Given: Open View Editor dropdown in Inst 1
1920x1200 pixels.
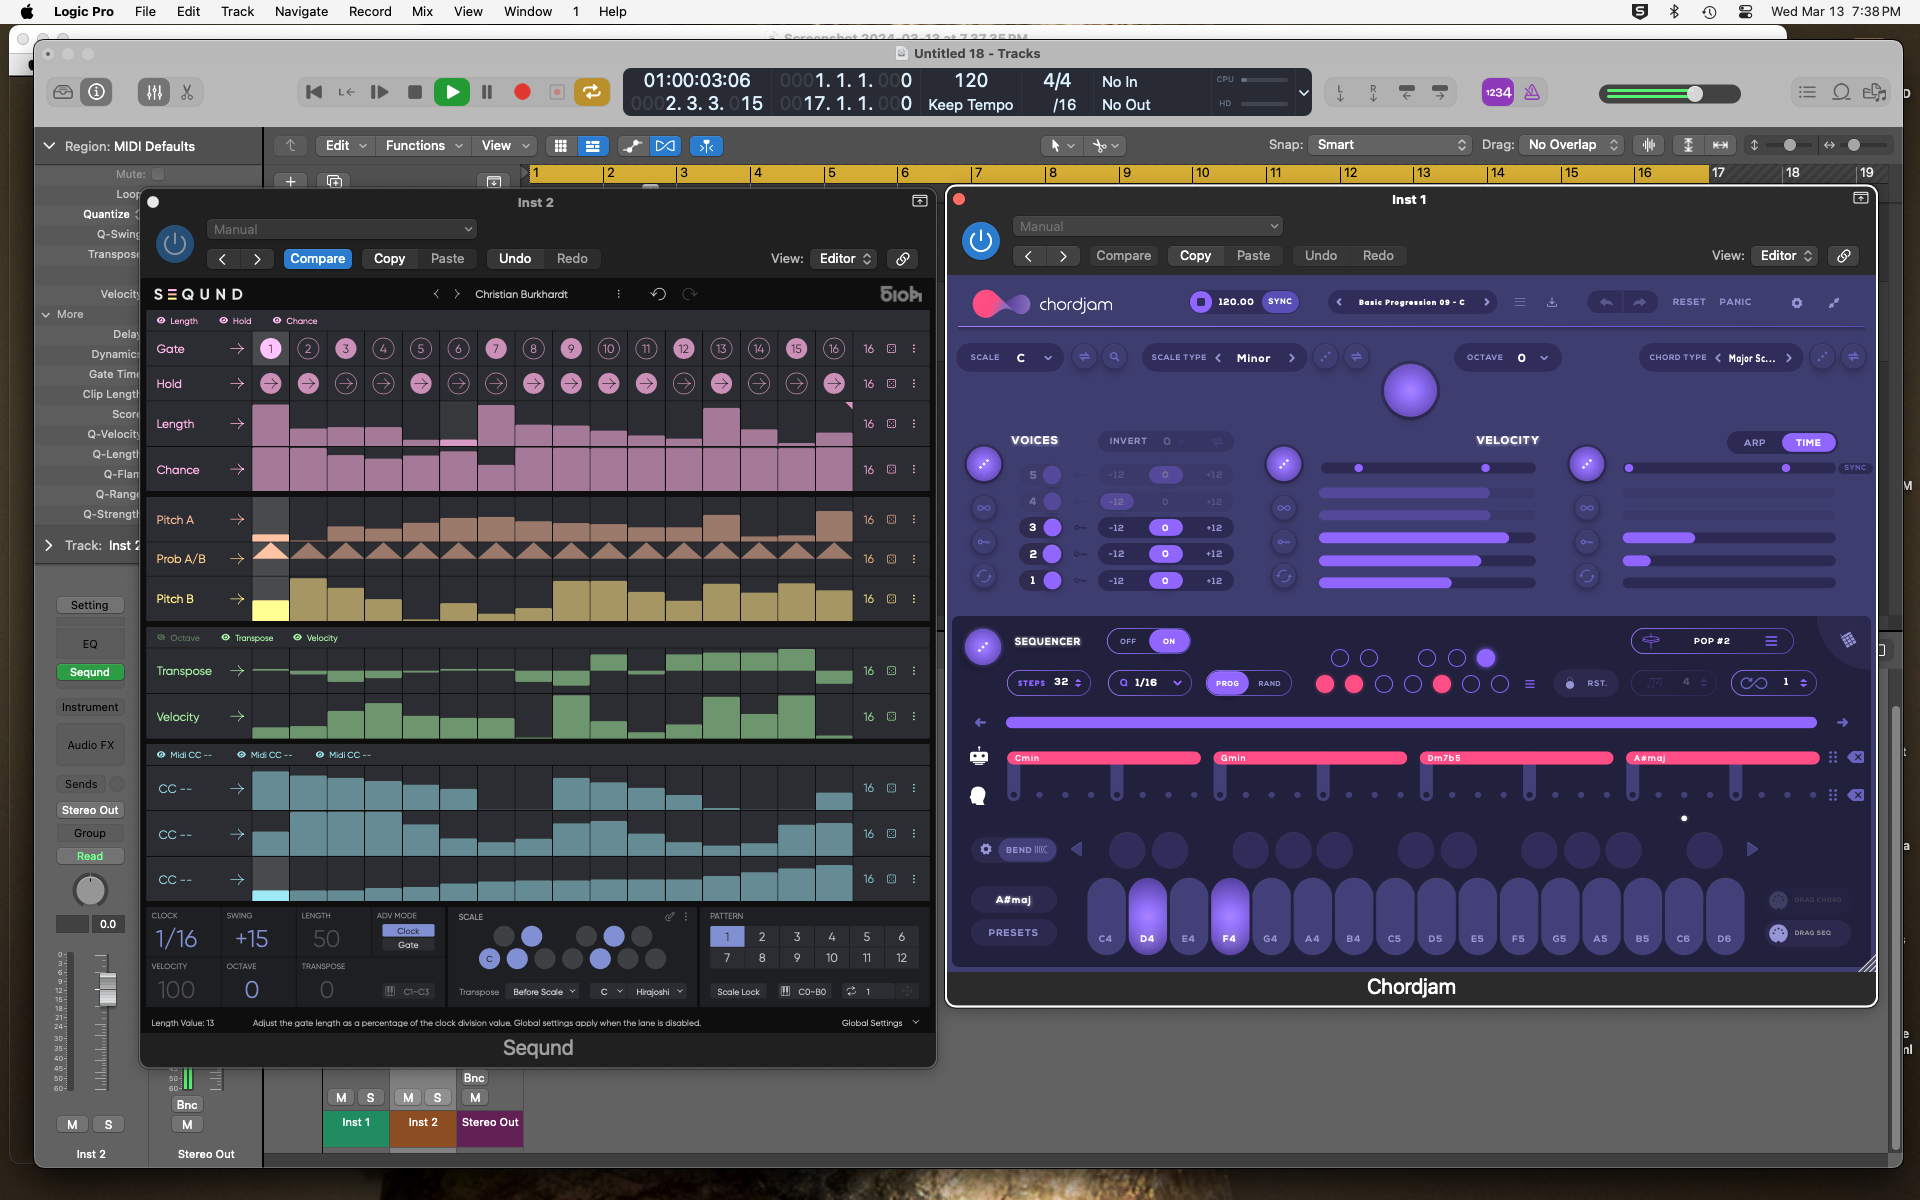Looking at the screenshot, I should coord(1786,255).
